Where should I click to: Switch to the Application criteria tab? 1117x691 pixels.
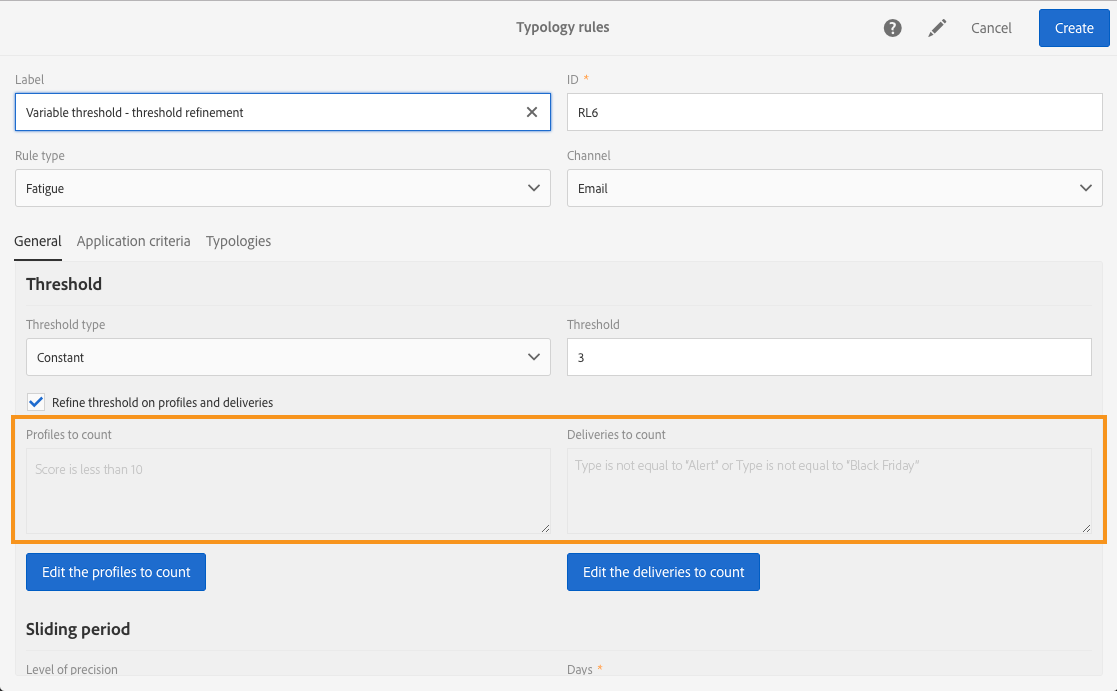tap(133, 241)
